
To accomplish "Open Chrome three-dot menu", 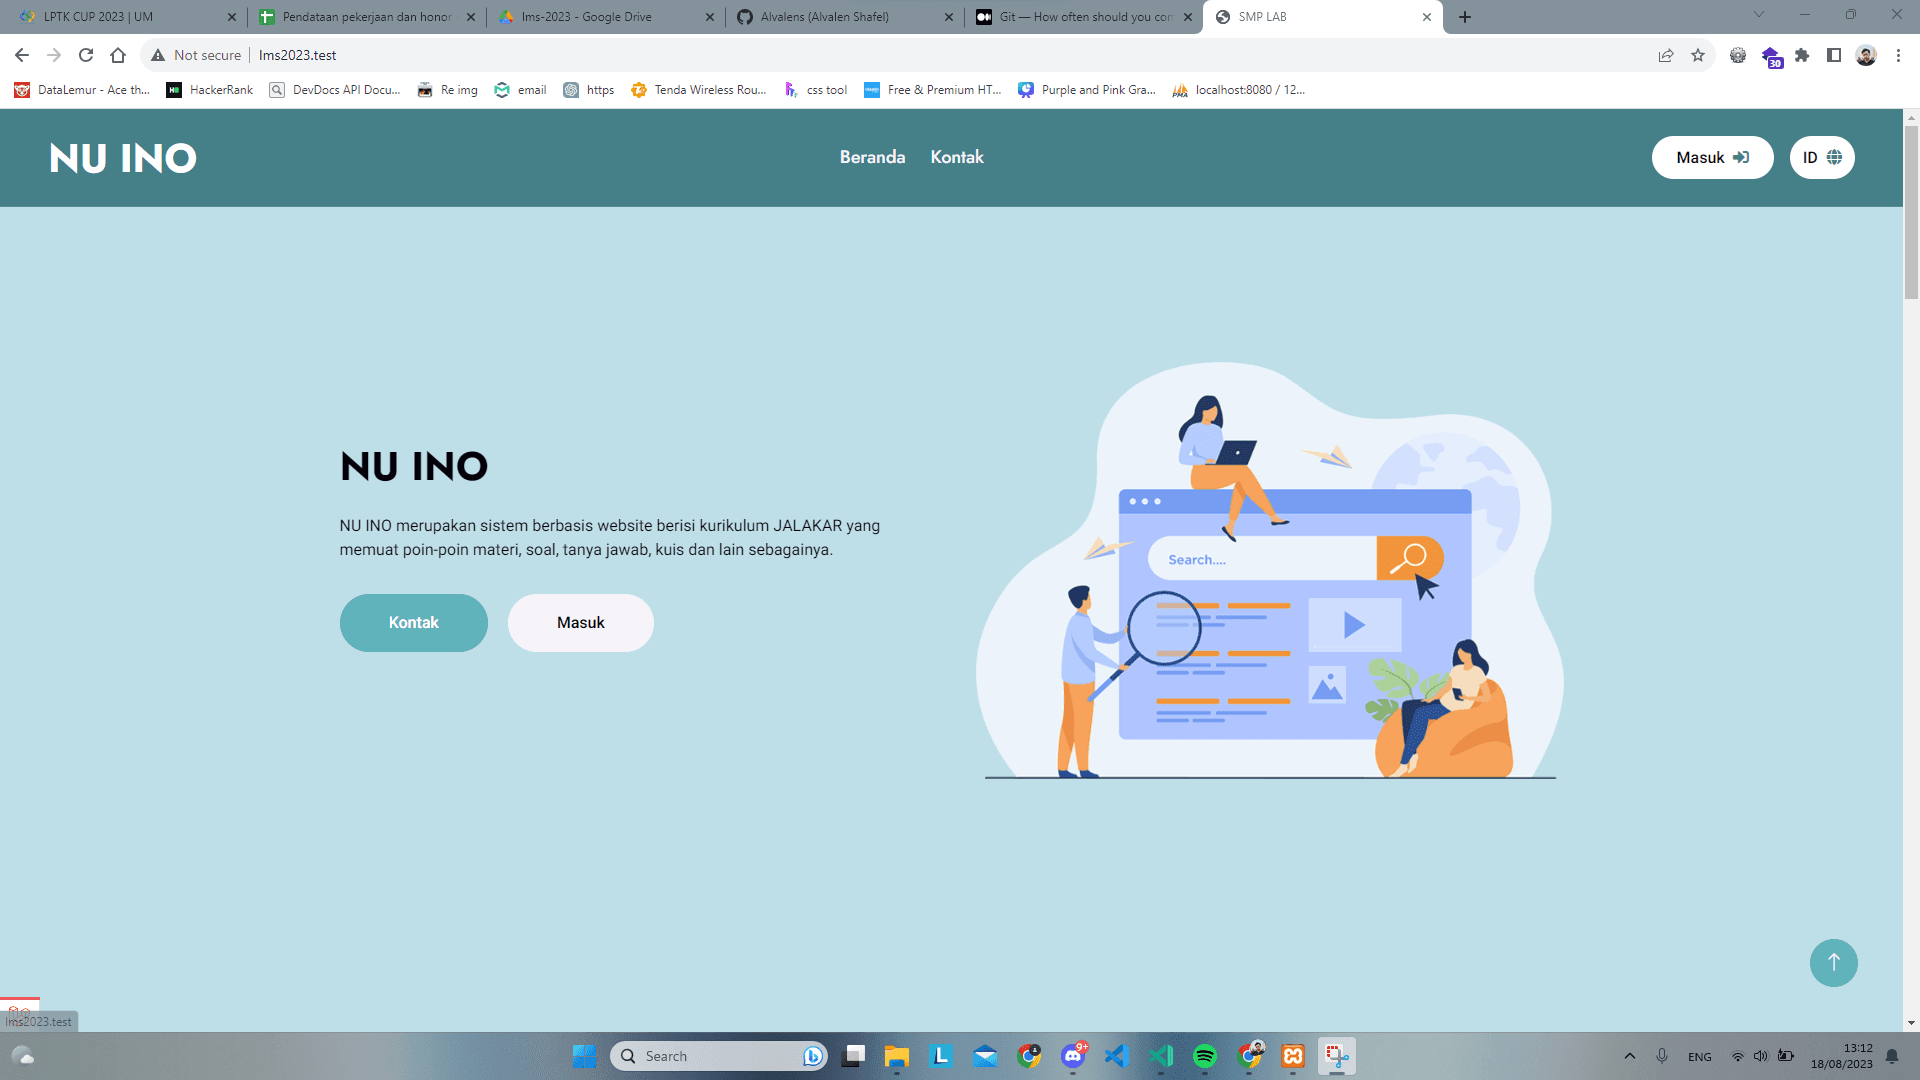I will (1898, 55).
